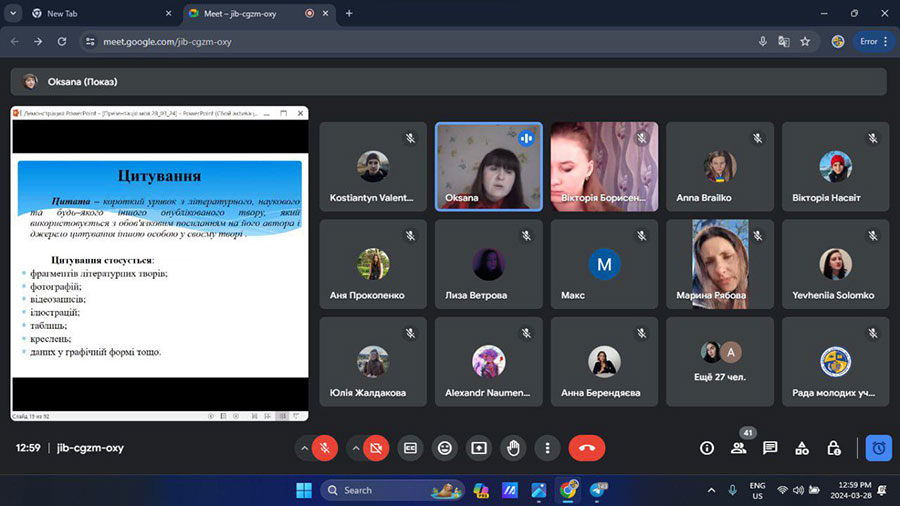
Task: Go forward in browser history
Action: [x=38, y=41]
